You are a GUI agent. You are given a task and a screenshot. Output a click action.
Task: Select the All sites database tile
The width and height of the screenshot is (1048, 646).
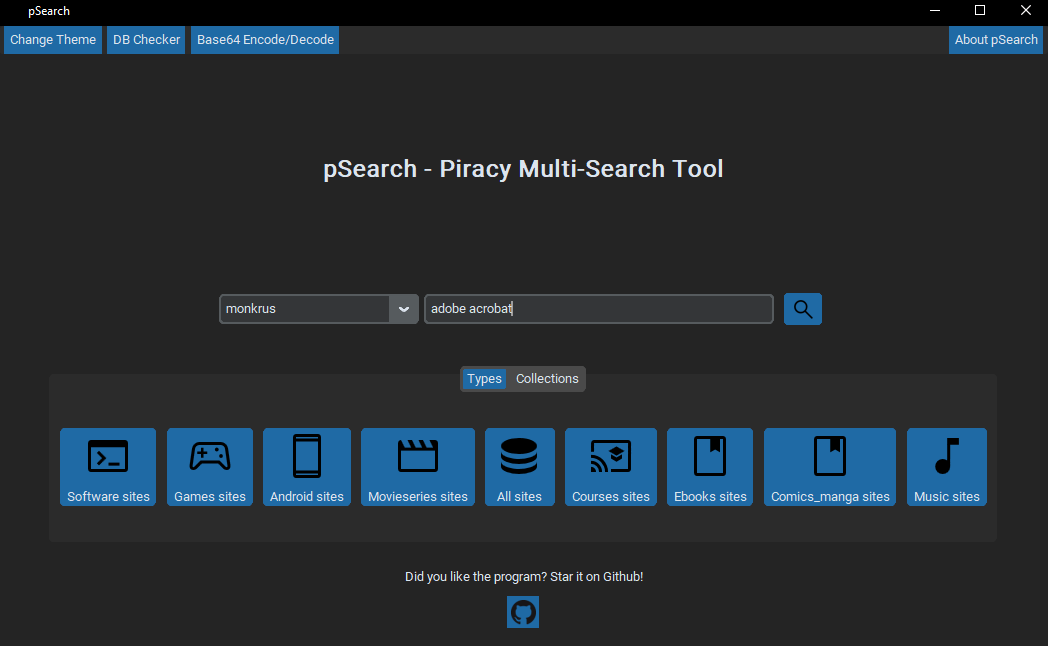(x=519, y=467)
